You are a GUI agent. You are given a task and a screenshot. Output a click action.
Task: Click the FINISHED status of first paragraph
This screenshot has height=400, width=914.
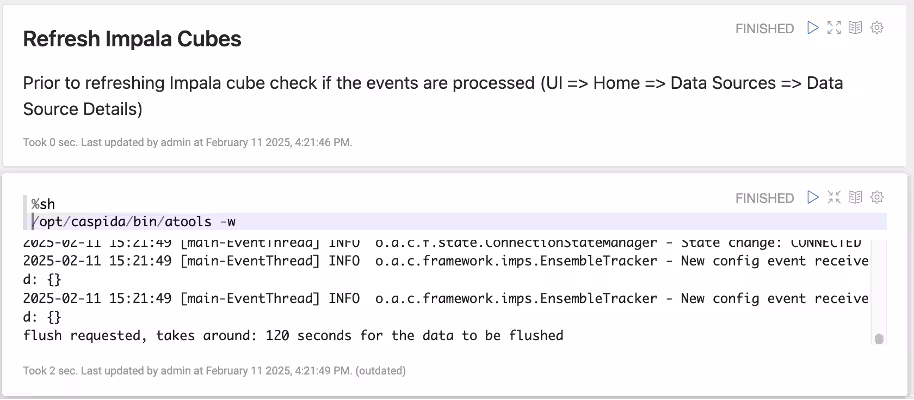coord(764,29)
